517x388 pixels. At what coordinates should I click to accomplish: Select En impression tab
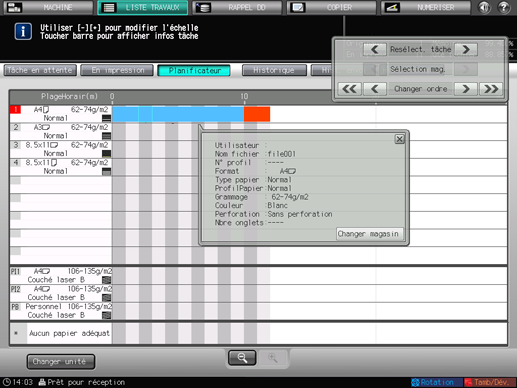pyautogui.click(x=117, y=70)
